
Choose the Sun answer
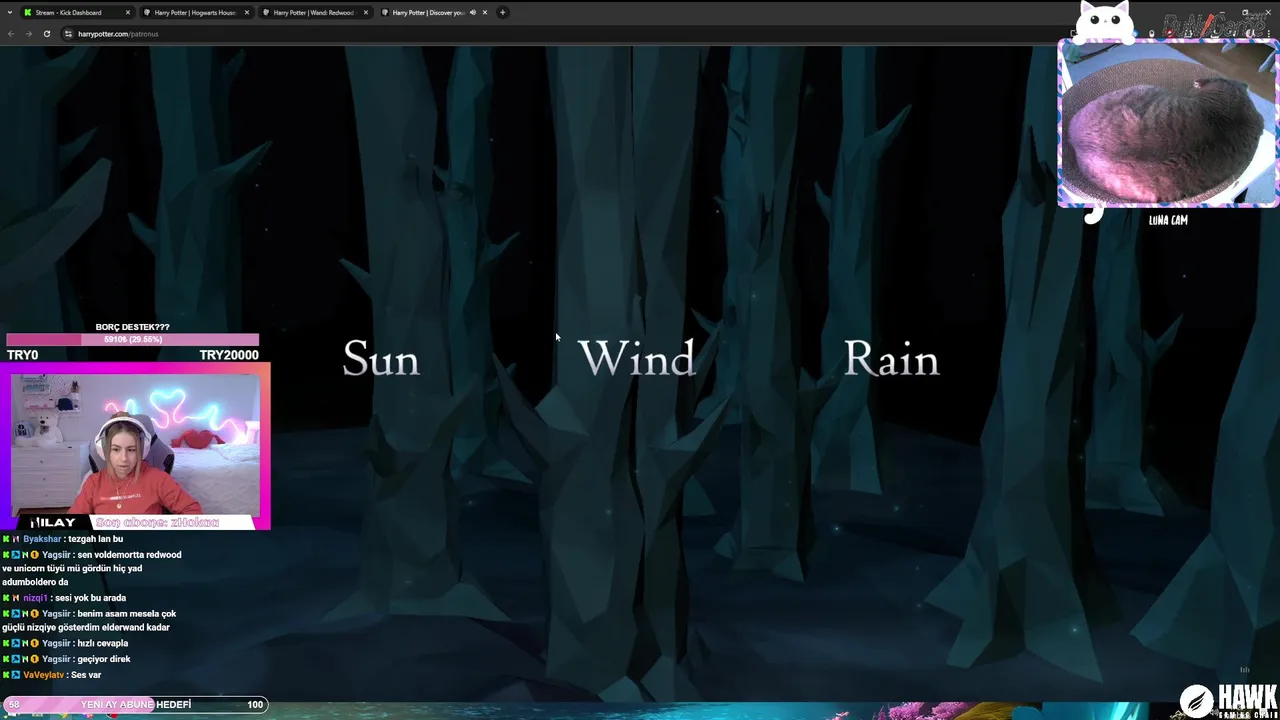pos(381,359)
